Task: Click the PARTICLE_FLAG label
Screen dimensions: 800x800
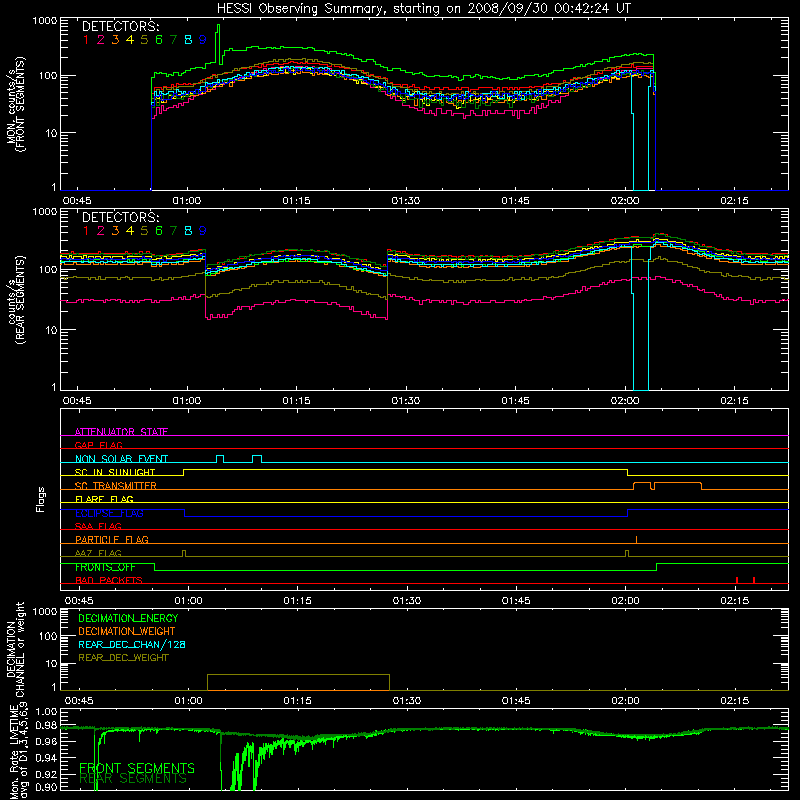Action: tap(112, 539)
